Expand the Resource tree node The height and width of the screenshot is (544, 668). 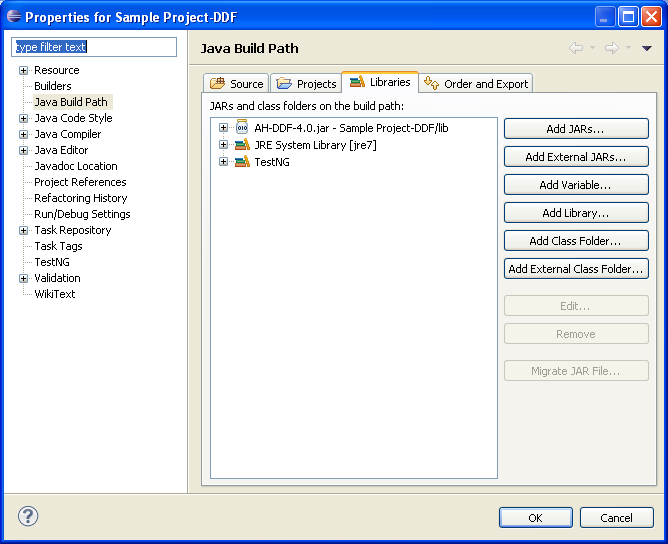[23, 70]
